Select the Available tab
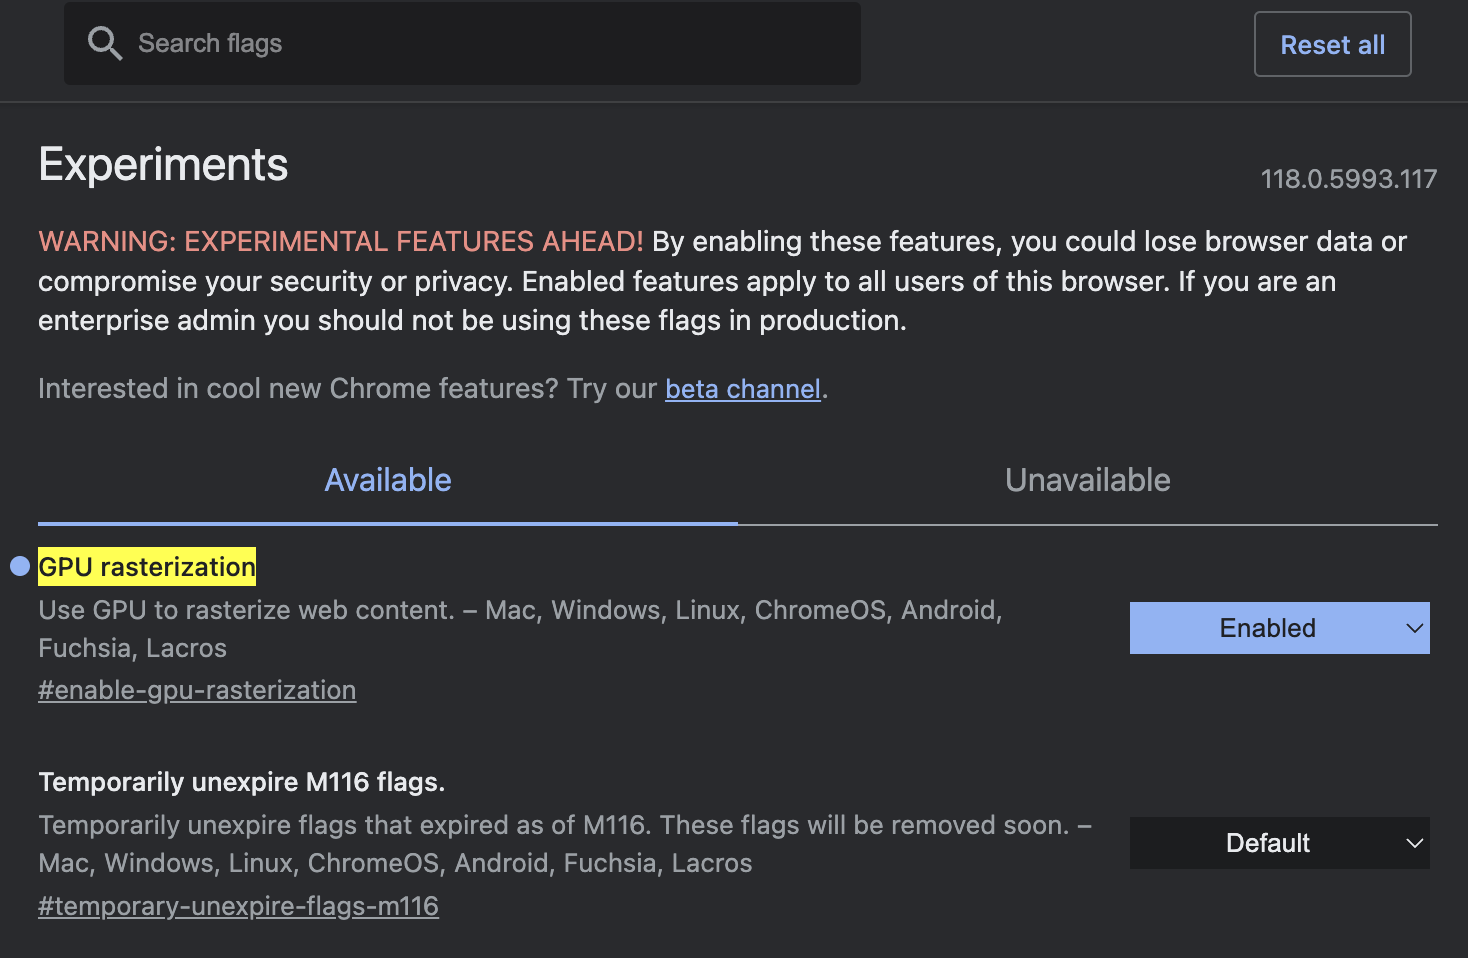Screen dimensions: 1468x958 (x=388, y=480)
